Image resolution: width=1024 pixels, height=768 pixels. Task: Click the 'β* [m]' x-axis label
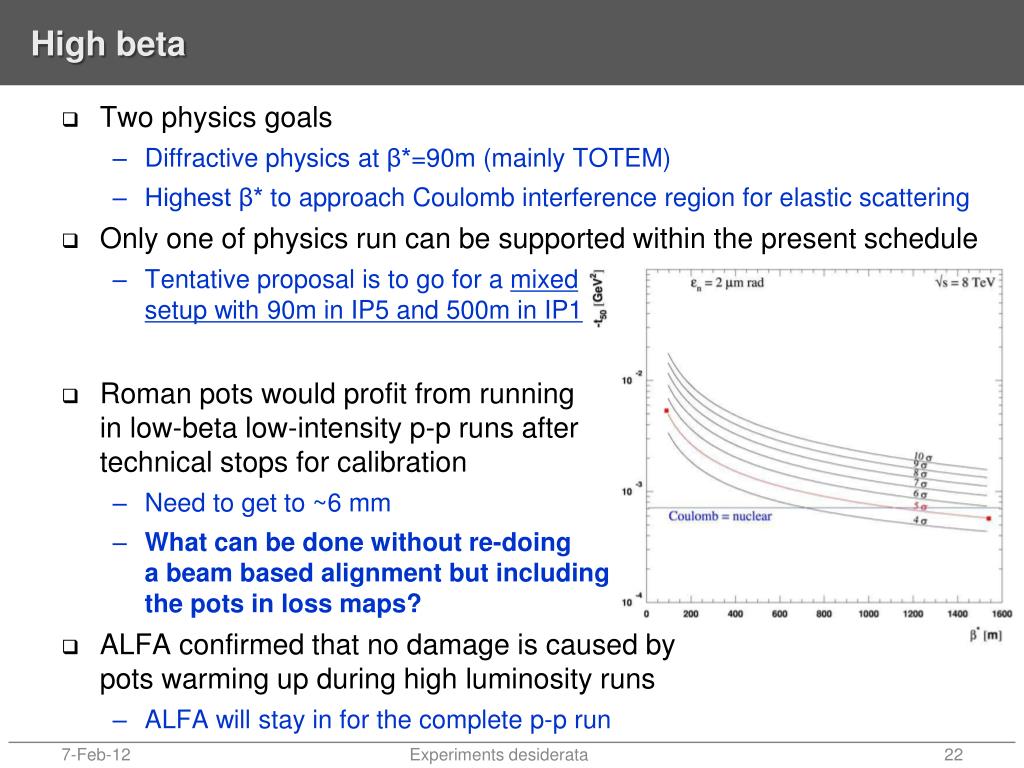click(x=985, y=634)
